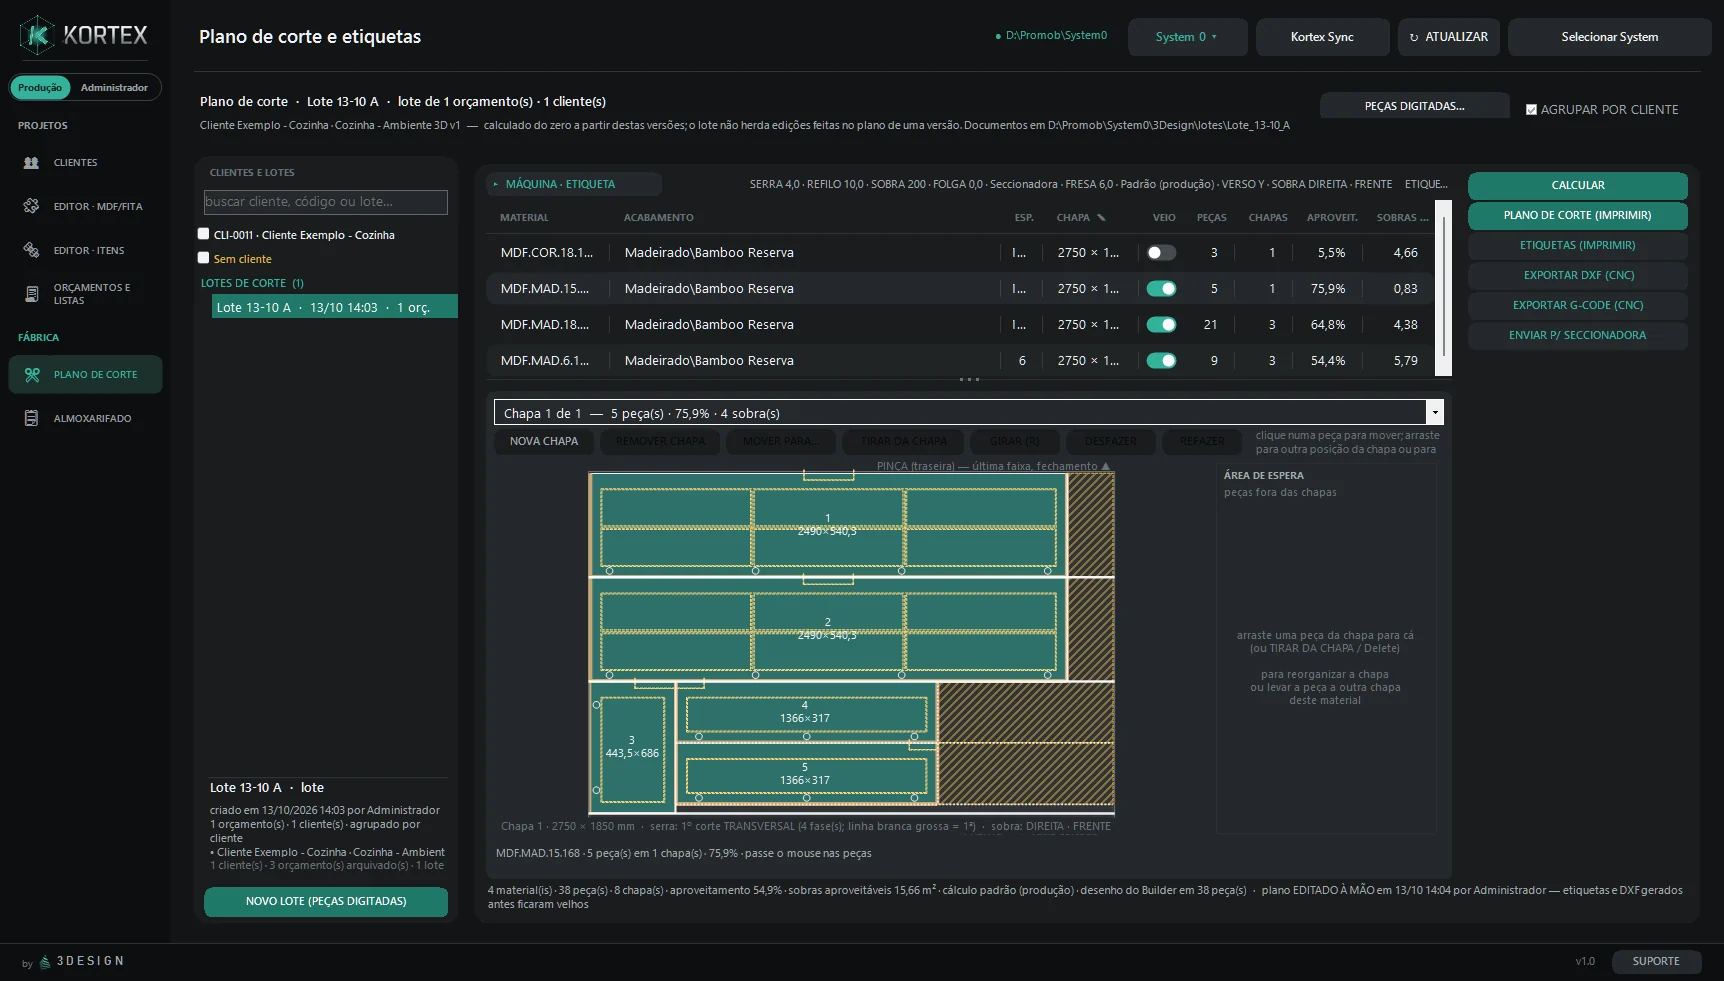Click the Calcular button

(1577, 185)
